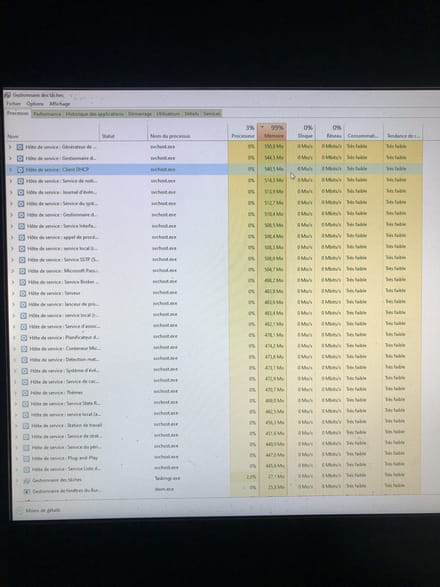Viewport: 440px width, 587px height.
Task: Click the Gestionnaire de fenêtres process icon
Action: [x=27, y=491]
